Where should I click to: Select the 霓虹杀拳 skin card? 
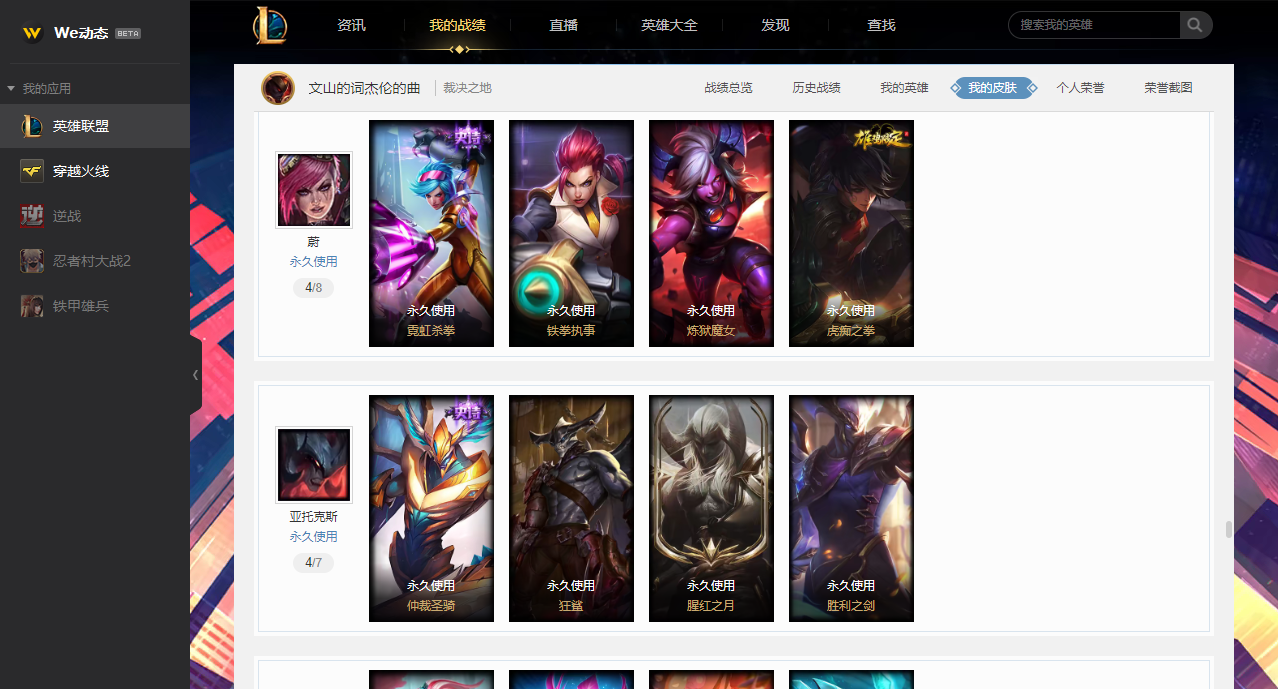click(431, 234)
